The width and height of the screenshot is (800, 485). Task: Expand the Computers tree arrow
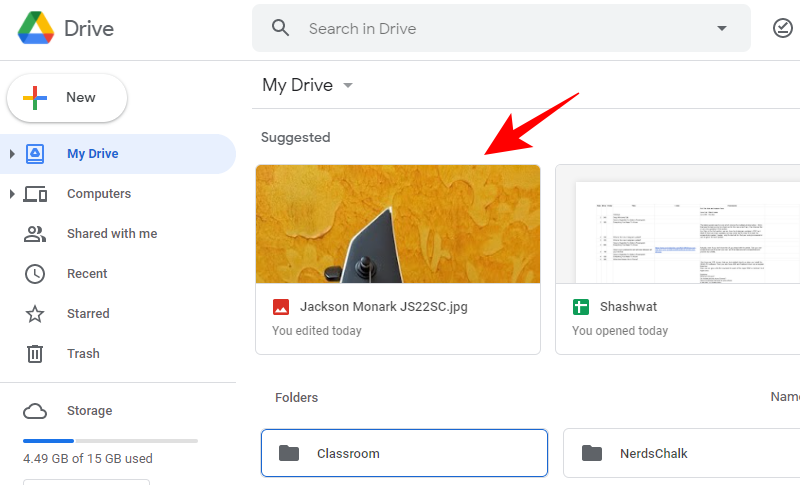coord(12,194)
